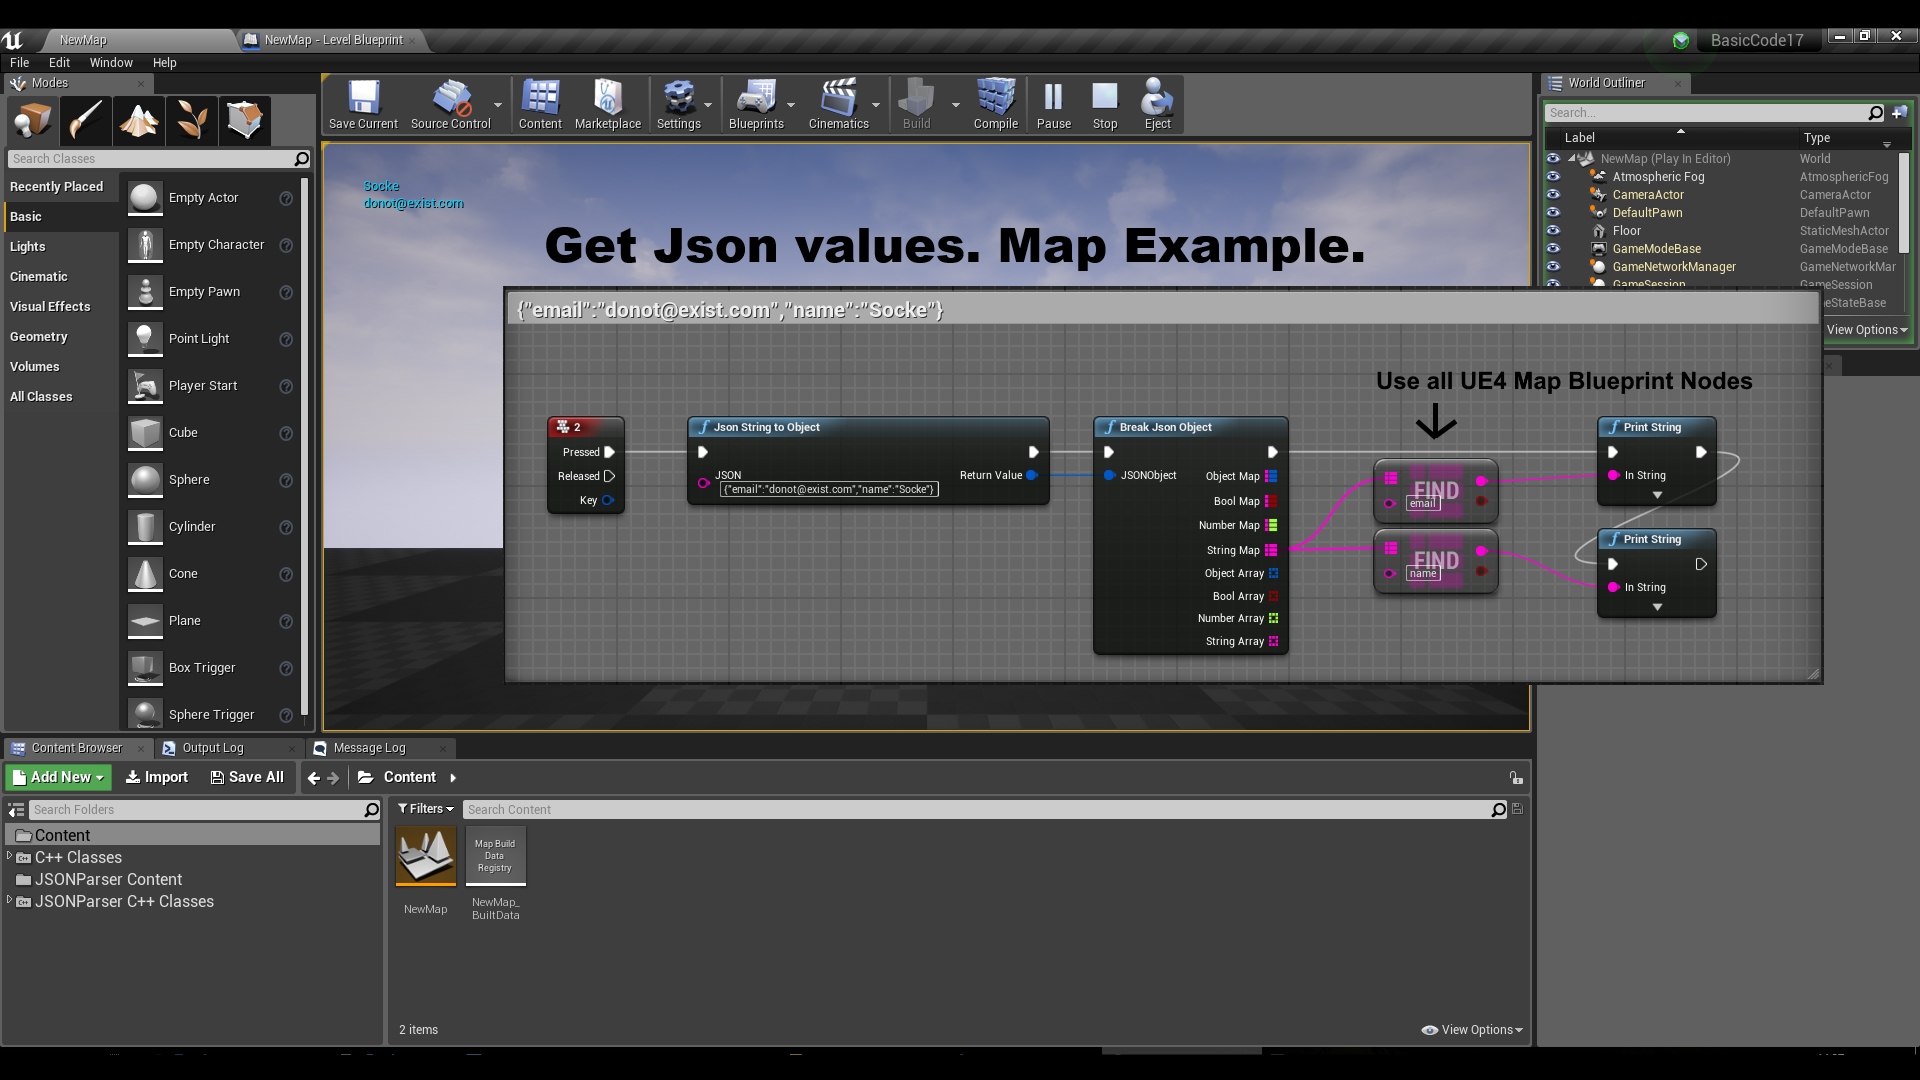Viewport: 1920px width, 1080px height.
Task: Open the File menu
Action: coord(19,62)
